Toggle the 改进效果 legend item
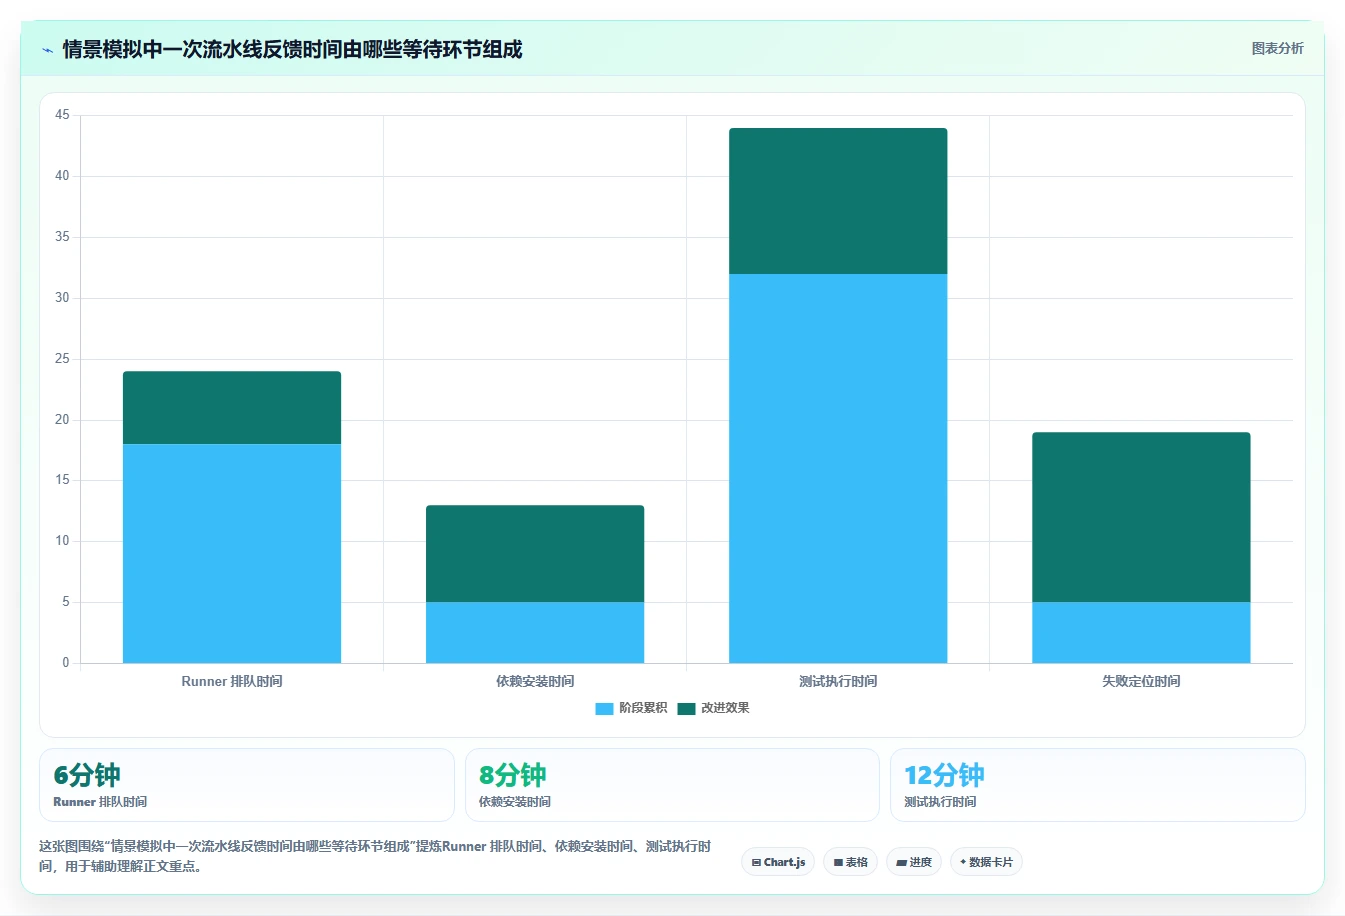This screenshot has width=1345, height=916. point(713,708)
